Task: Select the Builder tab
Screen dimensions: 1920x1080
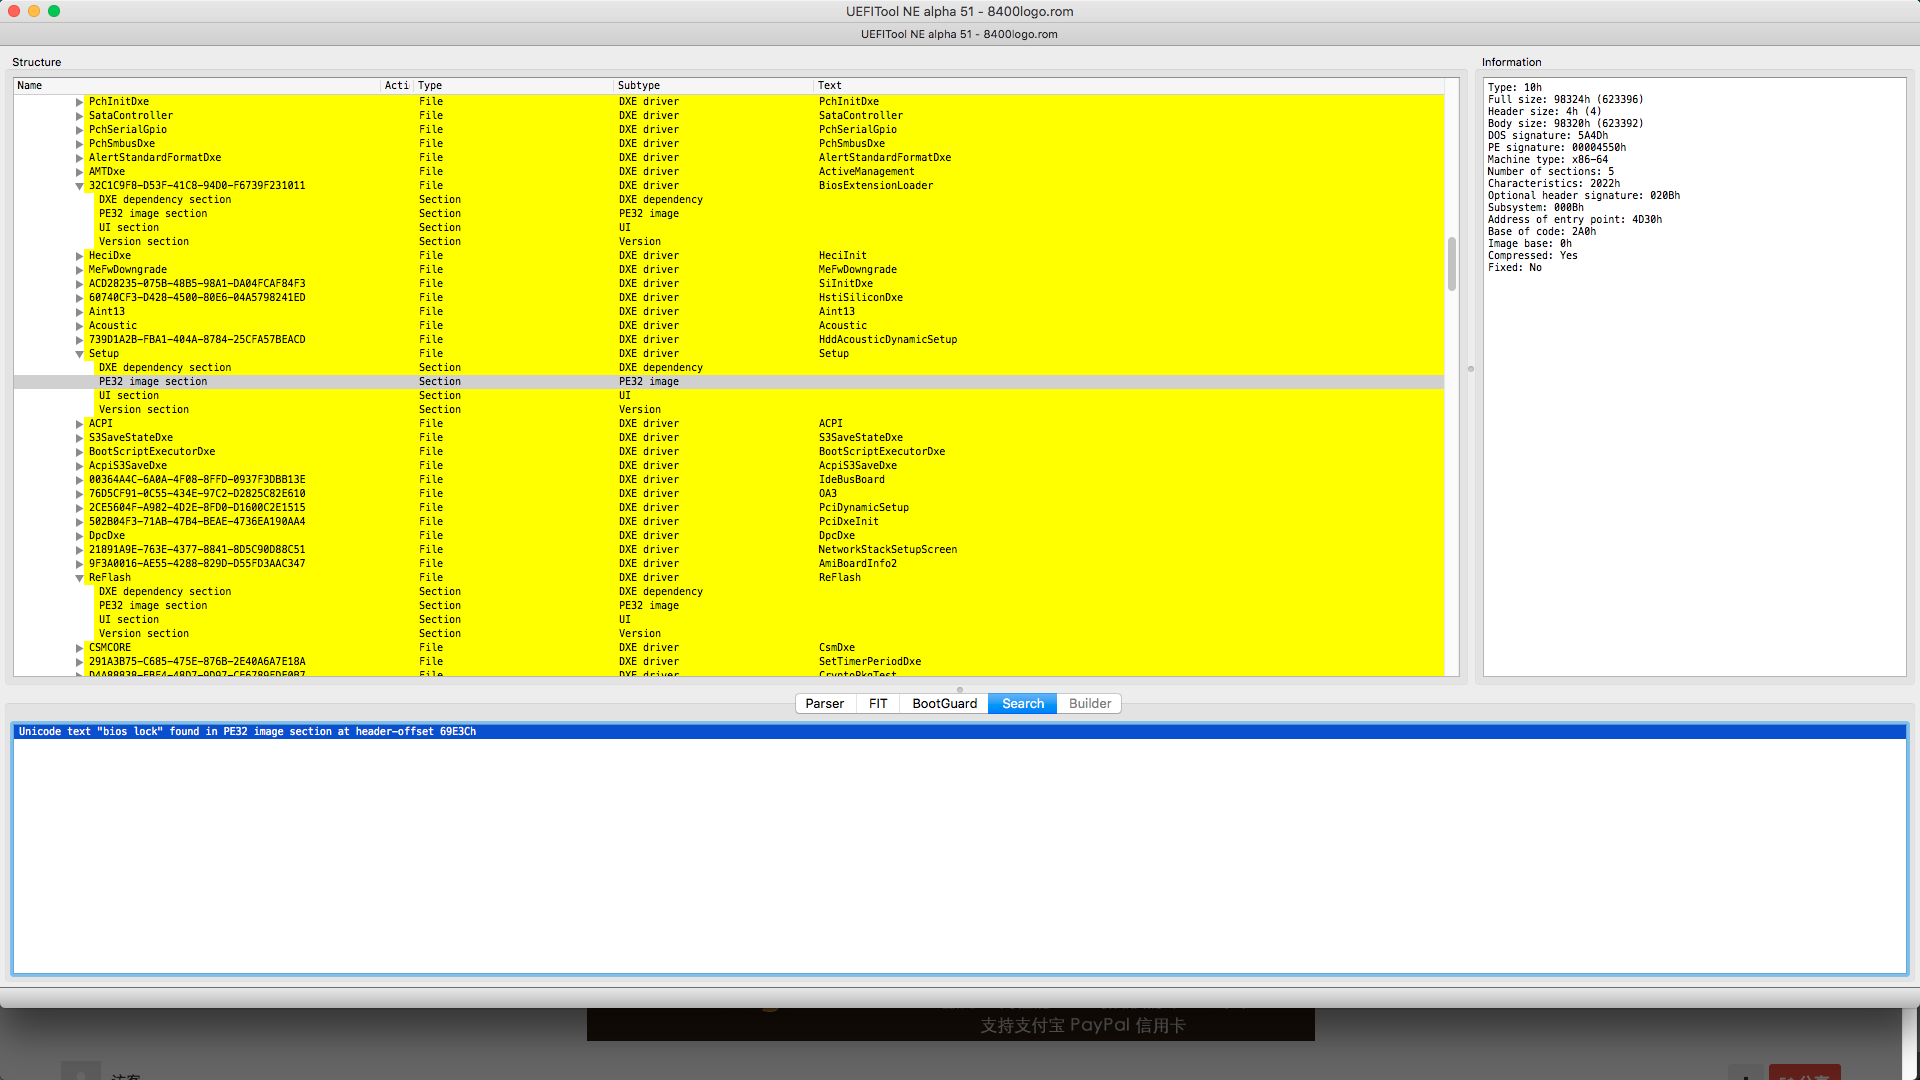Action: coord(1089,704)
